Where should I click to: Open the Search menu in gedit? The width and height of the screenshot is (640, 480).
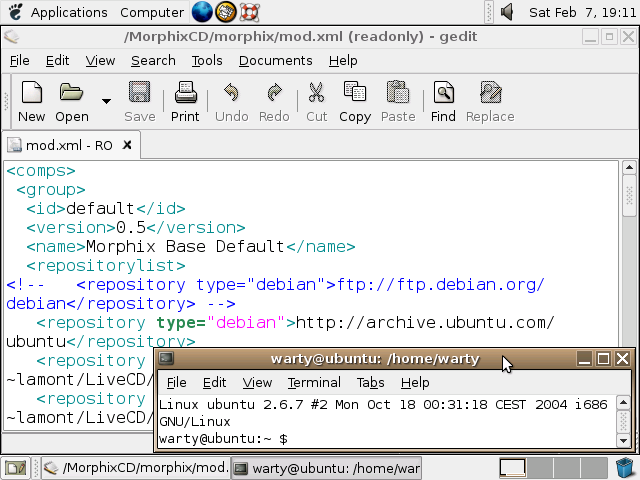click(x=153, y=60)
